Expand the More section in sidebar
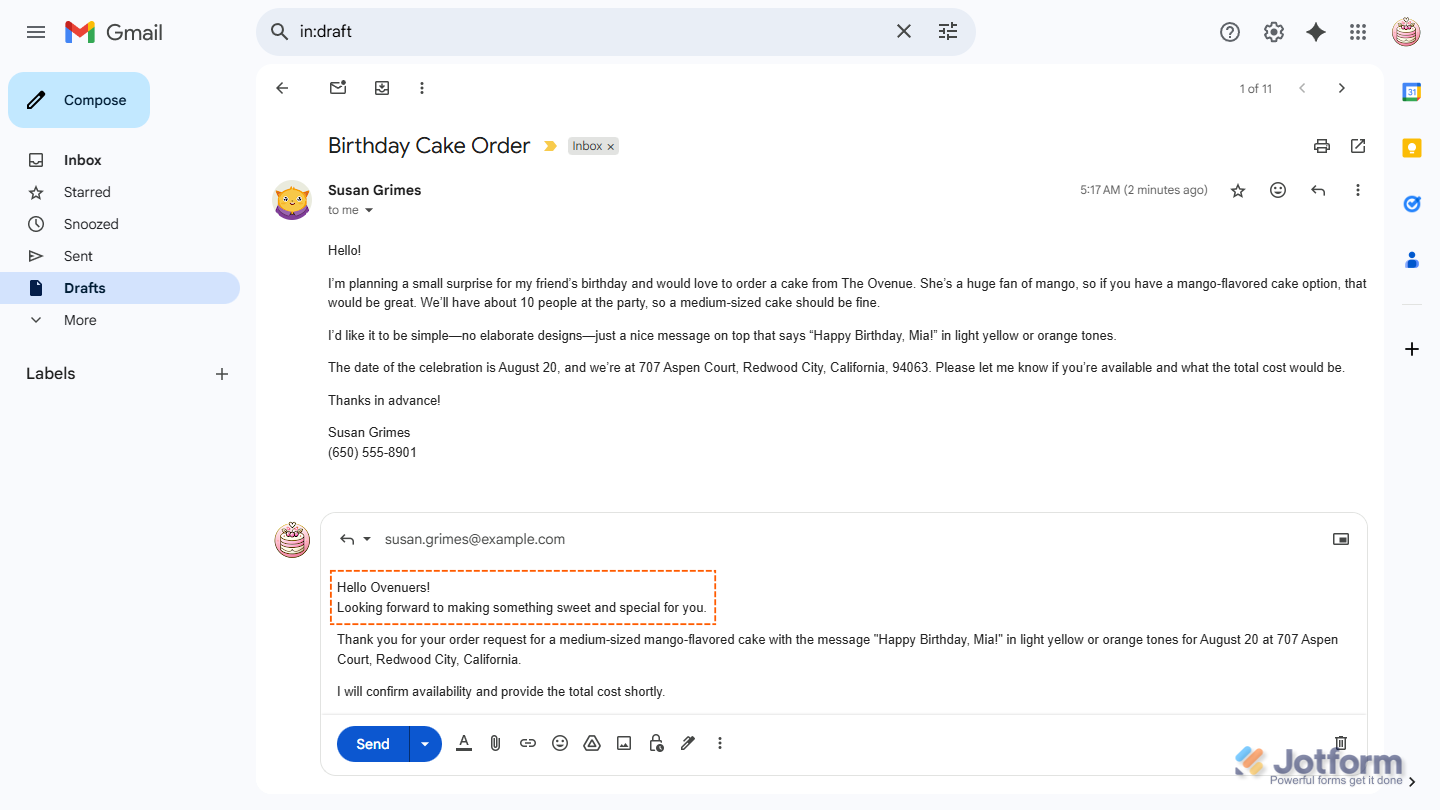The image size is (1440, 810). (80, 320)
